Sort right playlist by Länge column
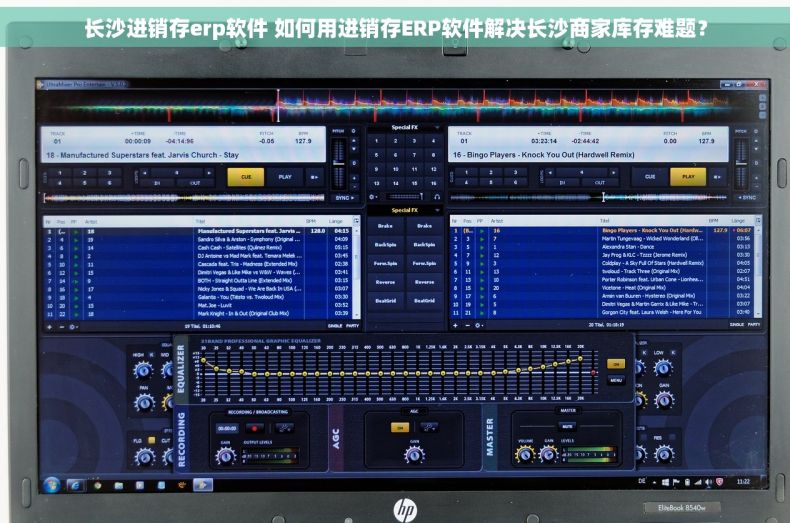 click(x=738, y=221)
